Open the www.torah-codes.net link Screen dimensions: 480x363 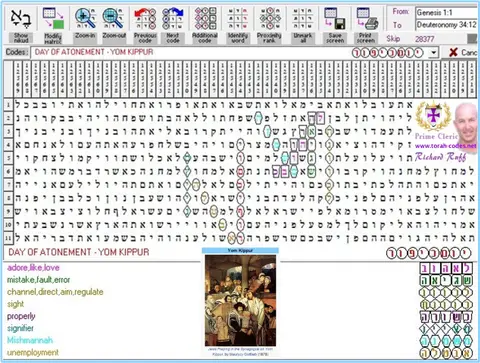click(445, 146)
